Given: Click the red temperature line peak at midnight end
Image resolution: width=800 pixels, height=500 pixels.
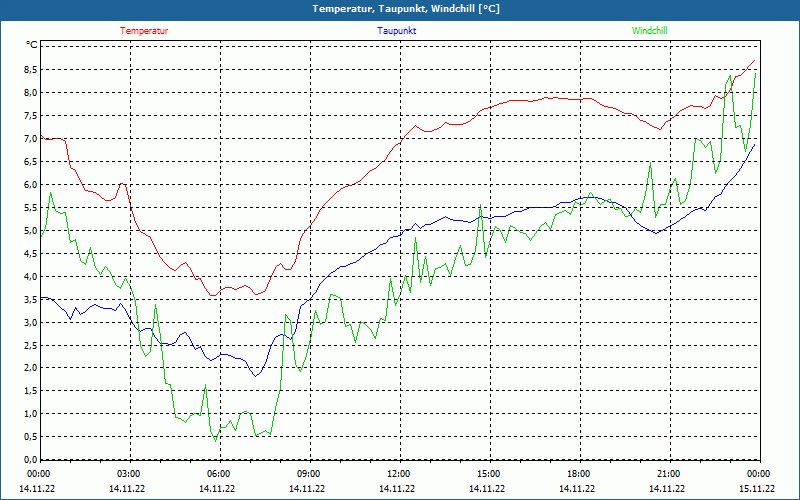Looking at the screenshot, I should pos(754,61).
